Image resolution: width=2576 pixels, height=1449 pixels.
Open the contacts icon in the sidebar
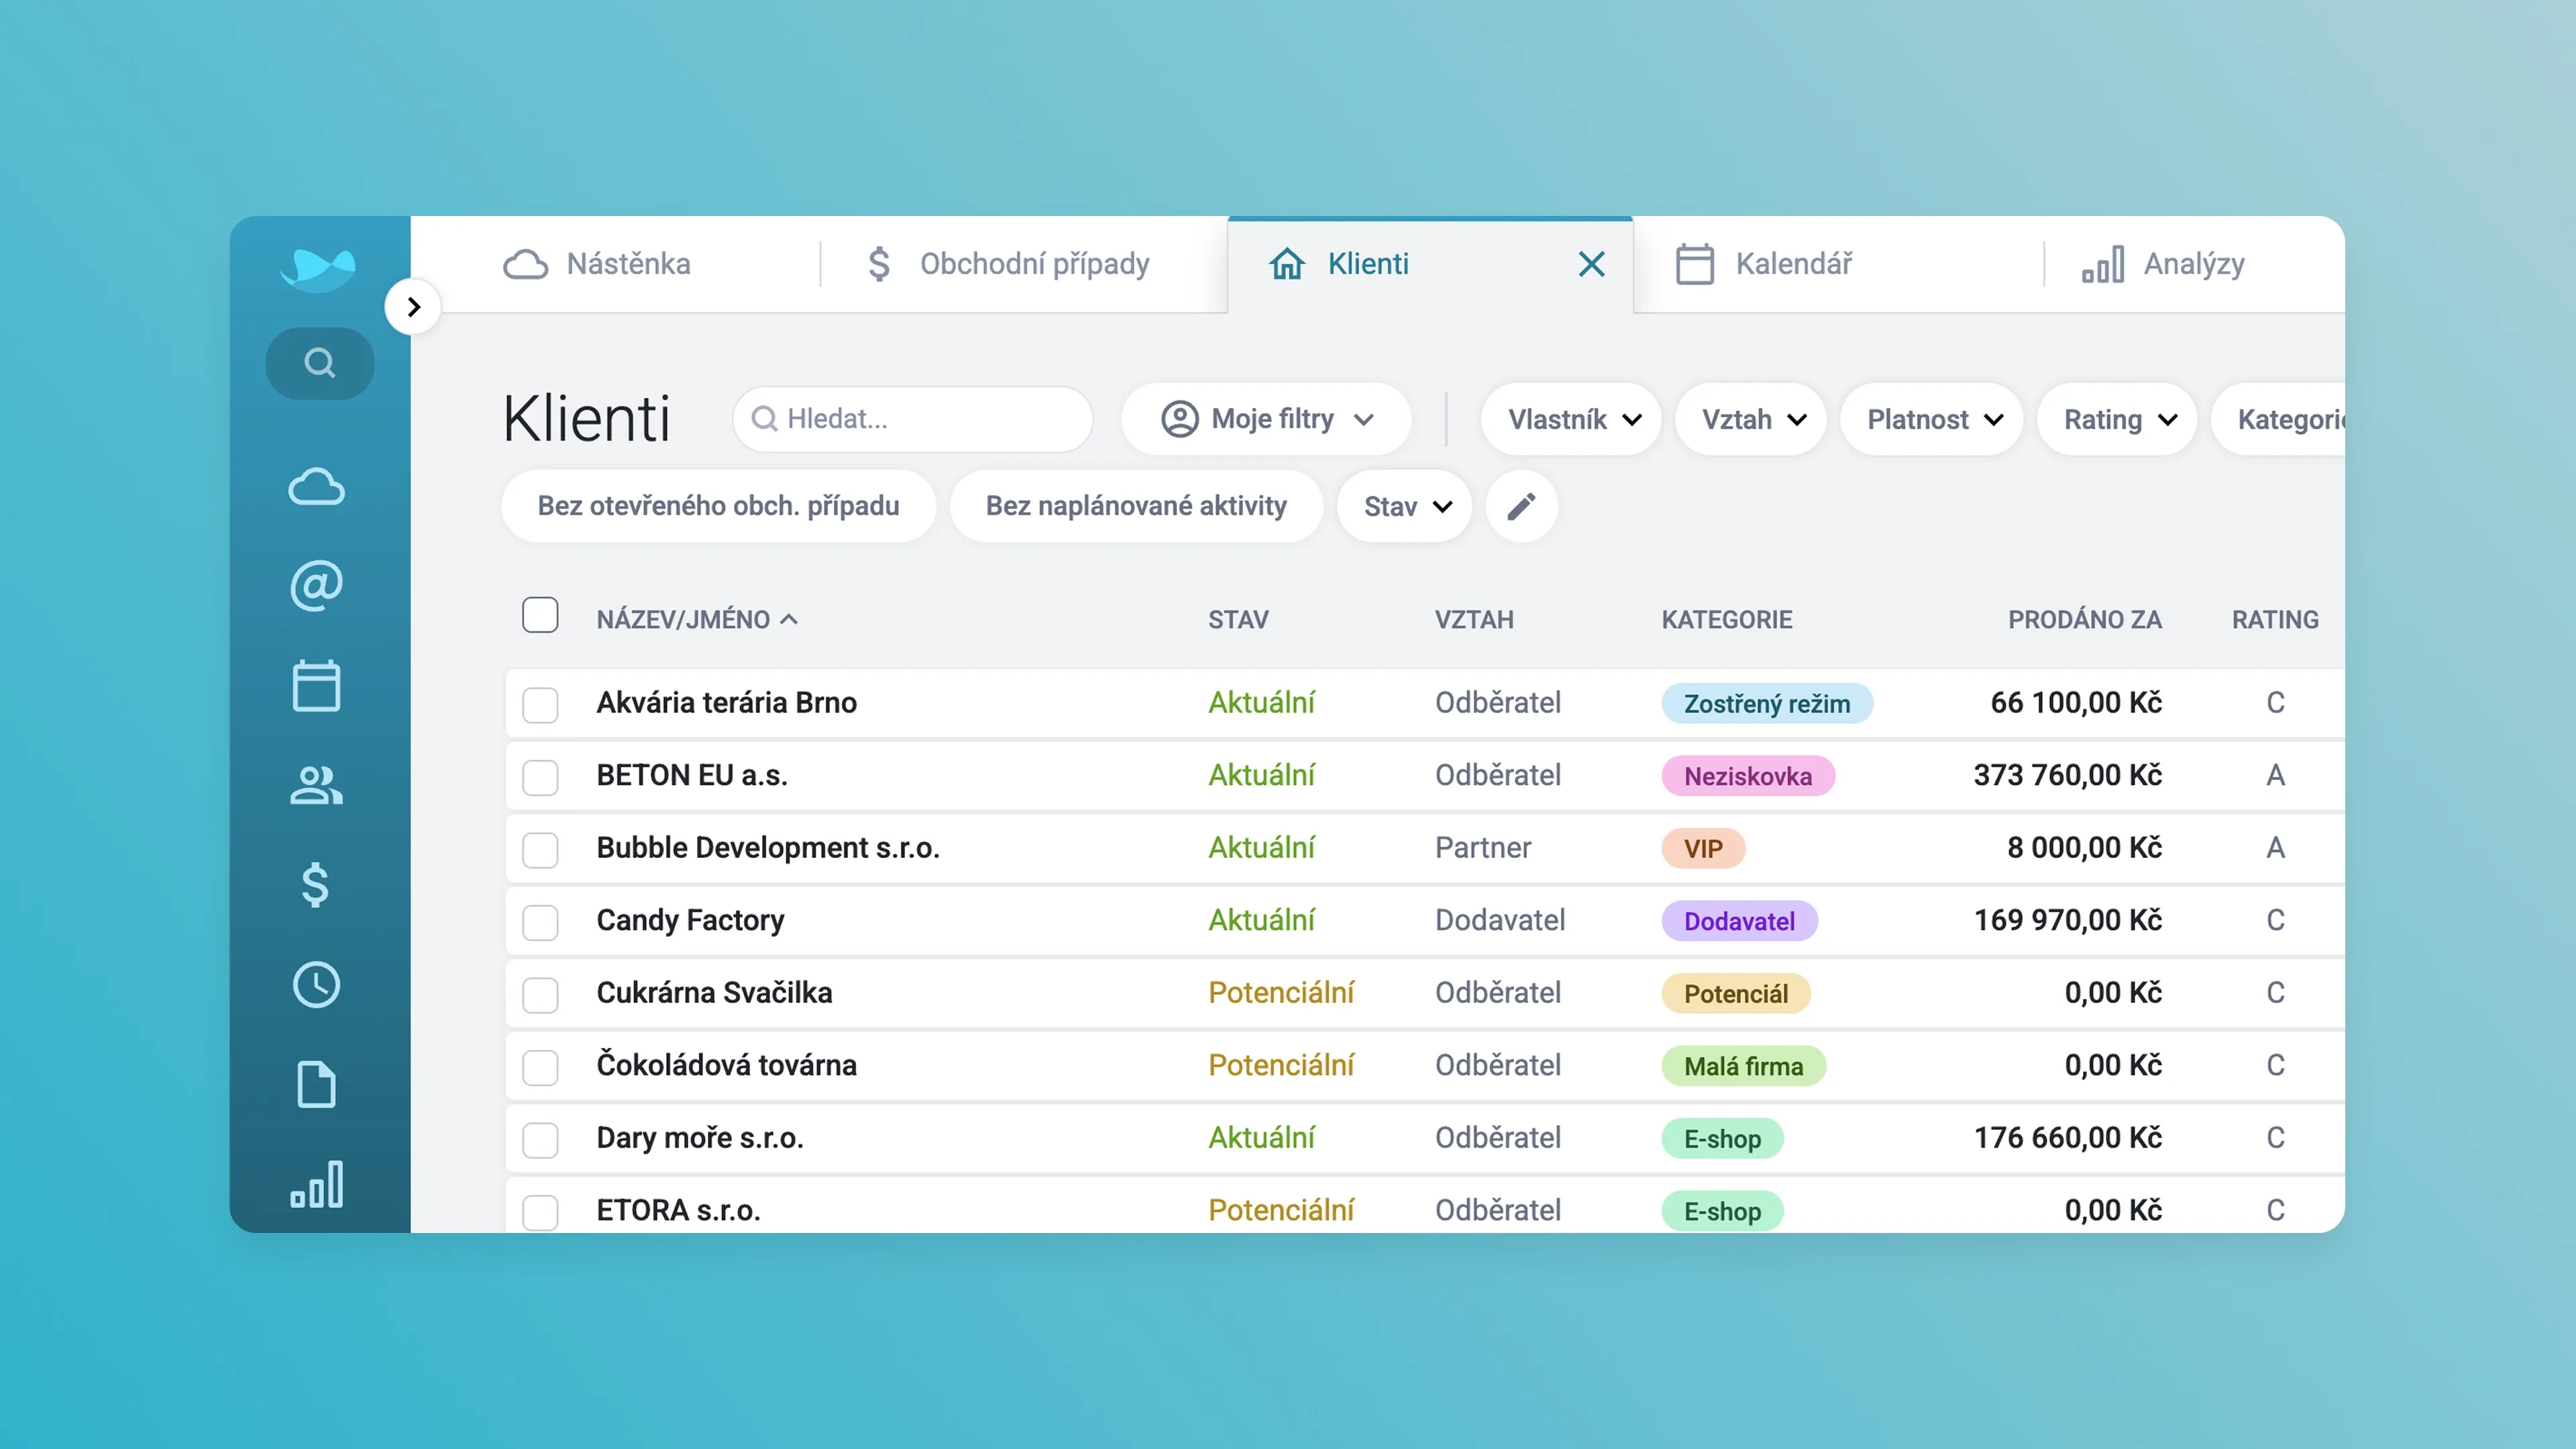[318, 786]
